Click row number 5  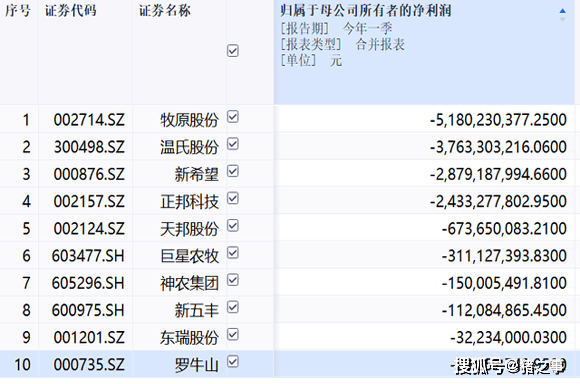click(x=26, y=229)
